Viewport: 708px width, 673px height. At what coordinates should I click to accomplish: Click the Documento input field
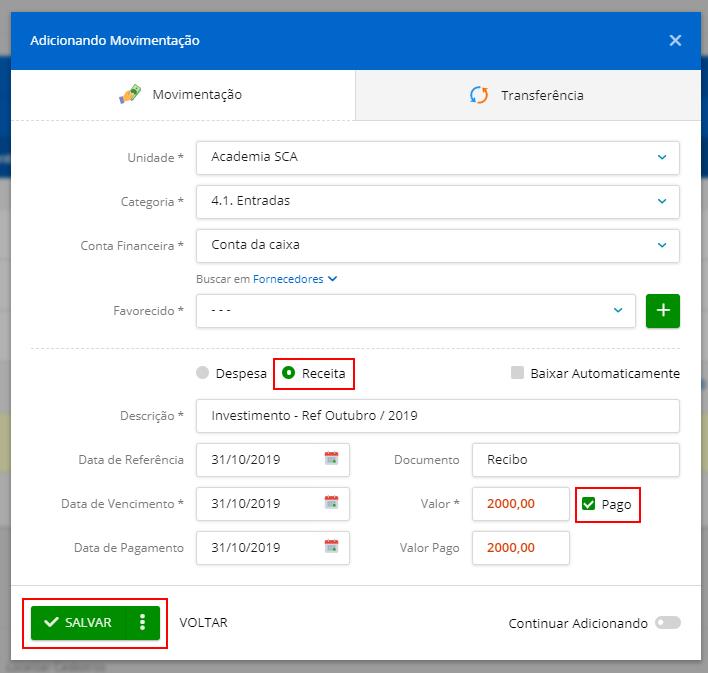coord(576,460)
